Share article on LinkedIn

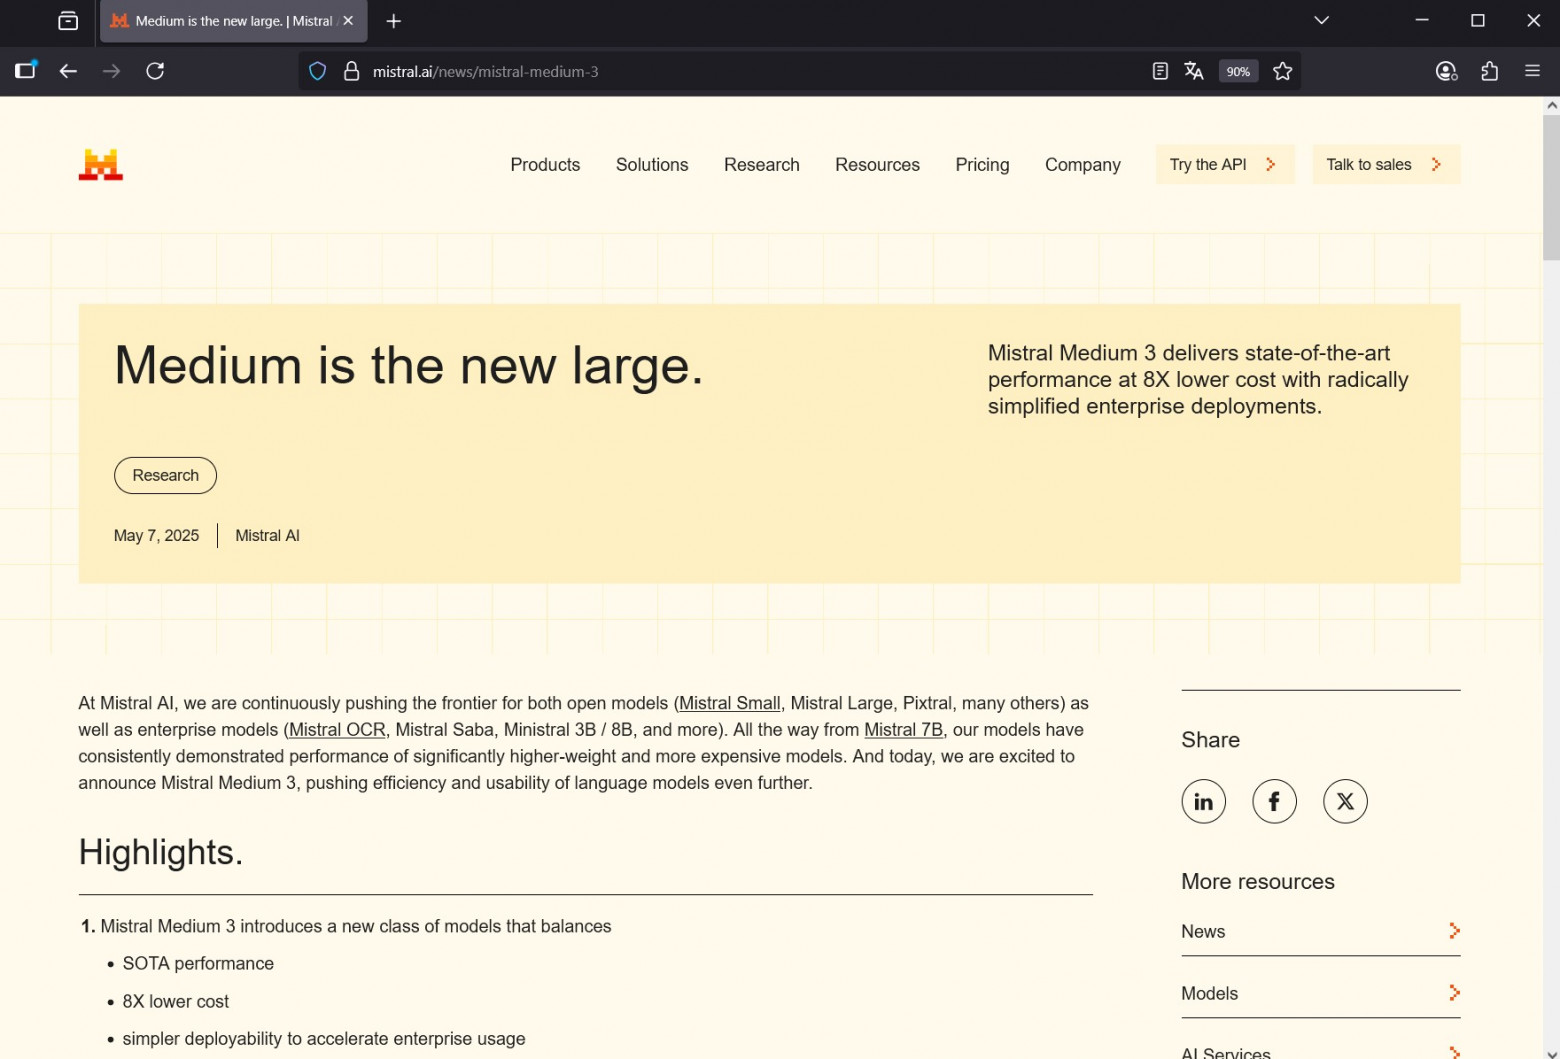(1204, 802)
